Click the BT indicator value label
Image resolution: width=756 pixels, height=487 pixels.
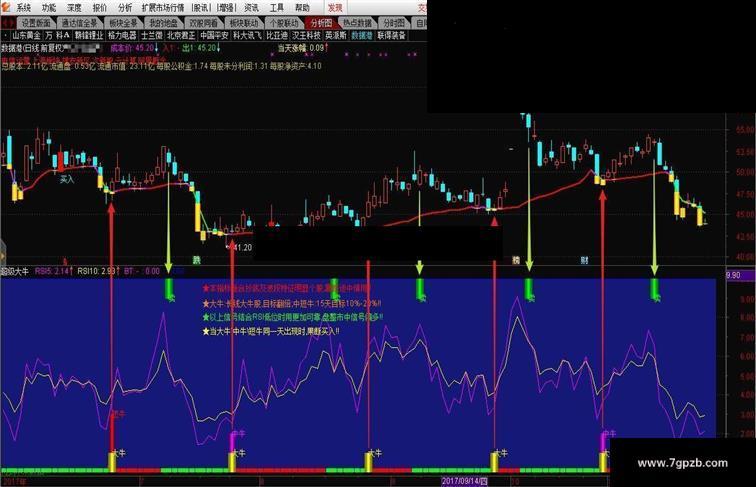pyautogui.click(x=141, y=271)
